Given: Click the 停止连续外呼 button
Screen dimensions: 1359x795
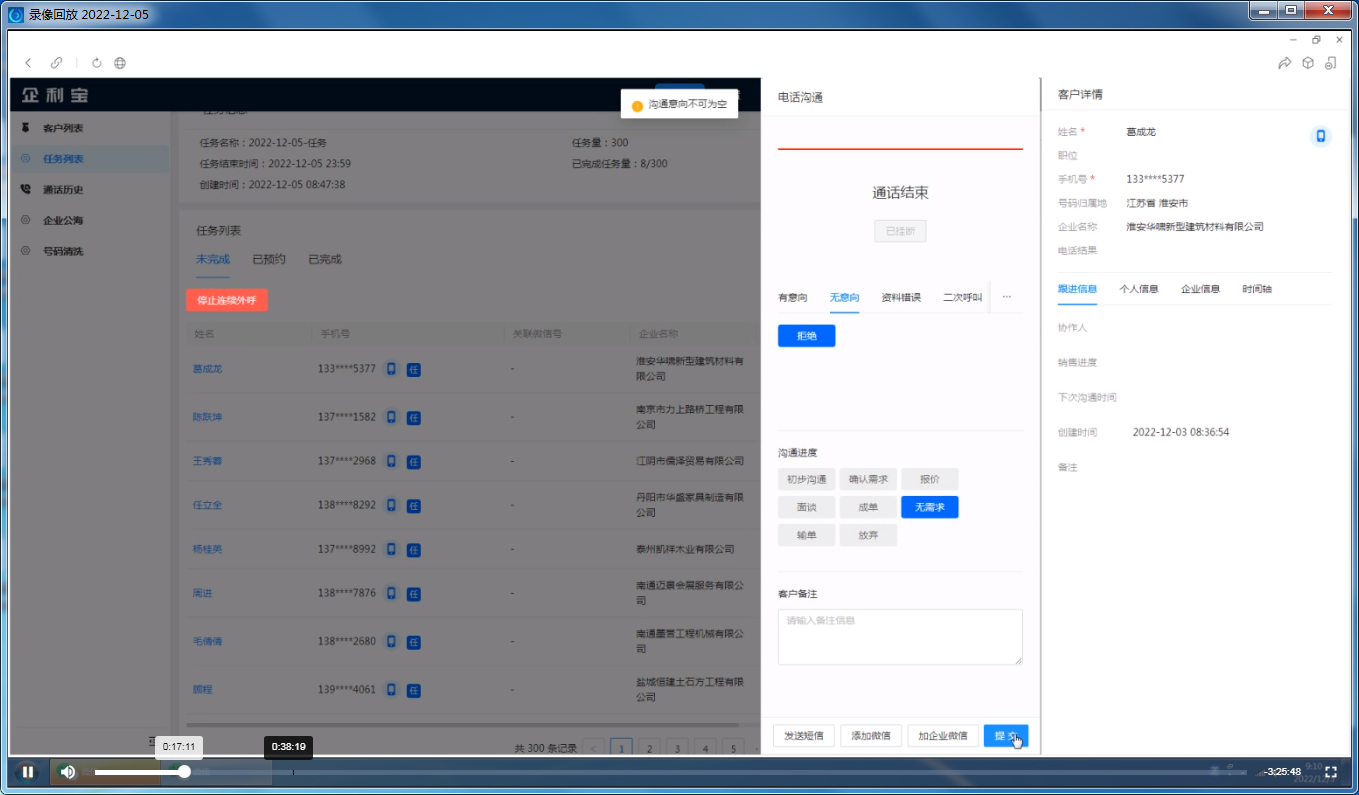Looking at the screenshot, I should point(227,300).
